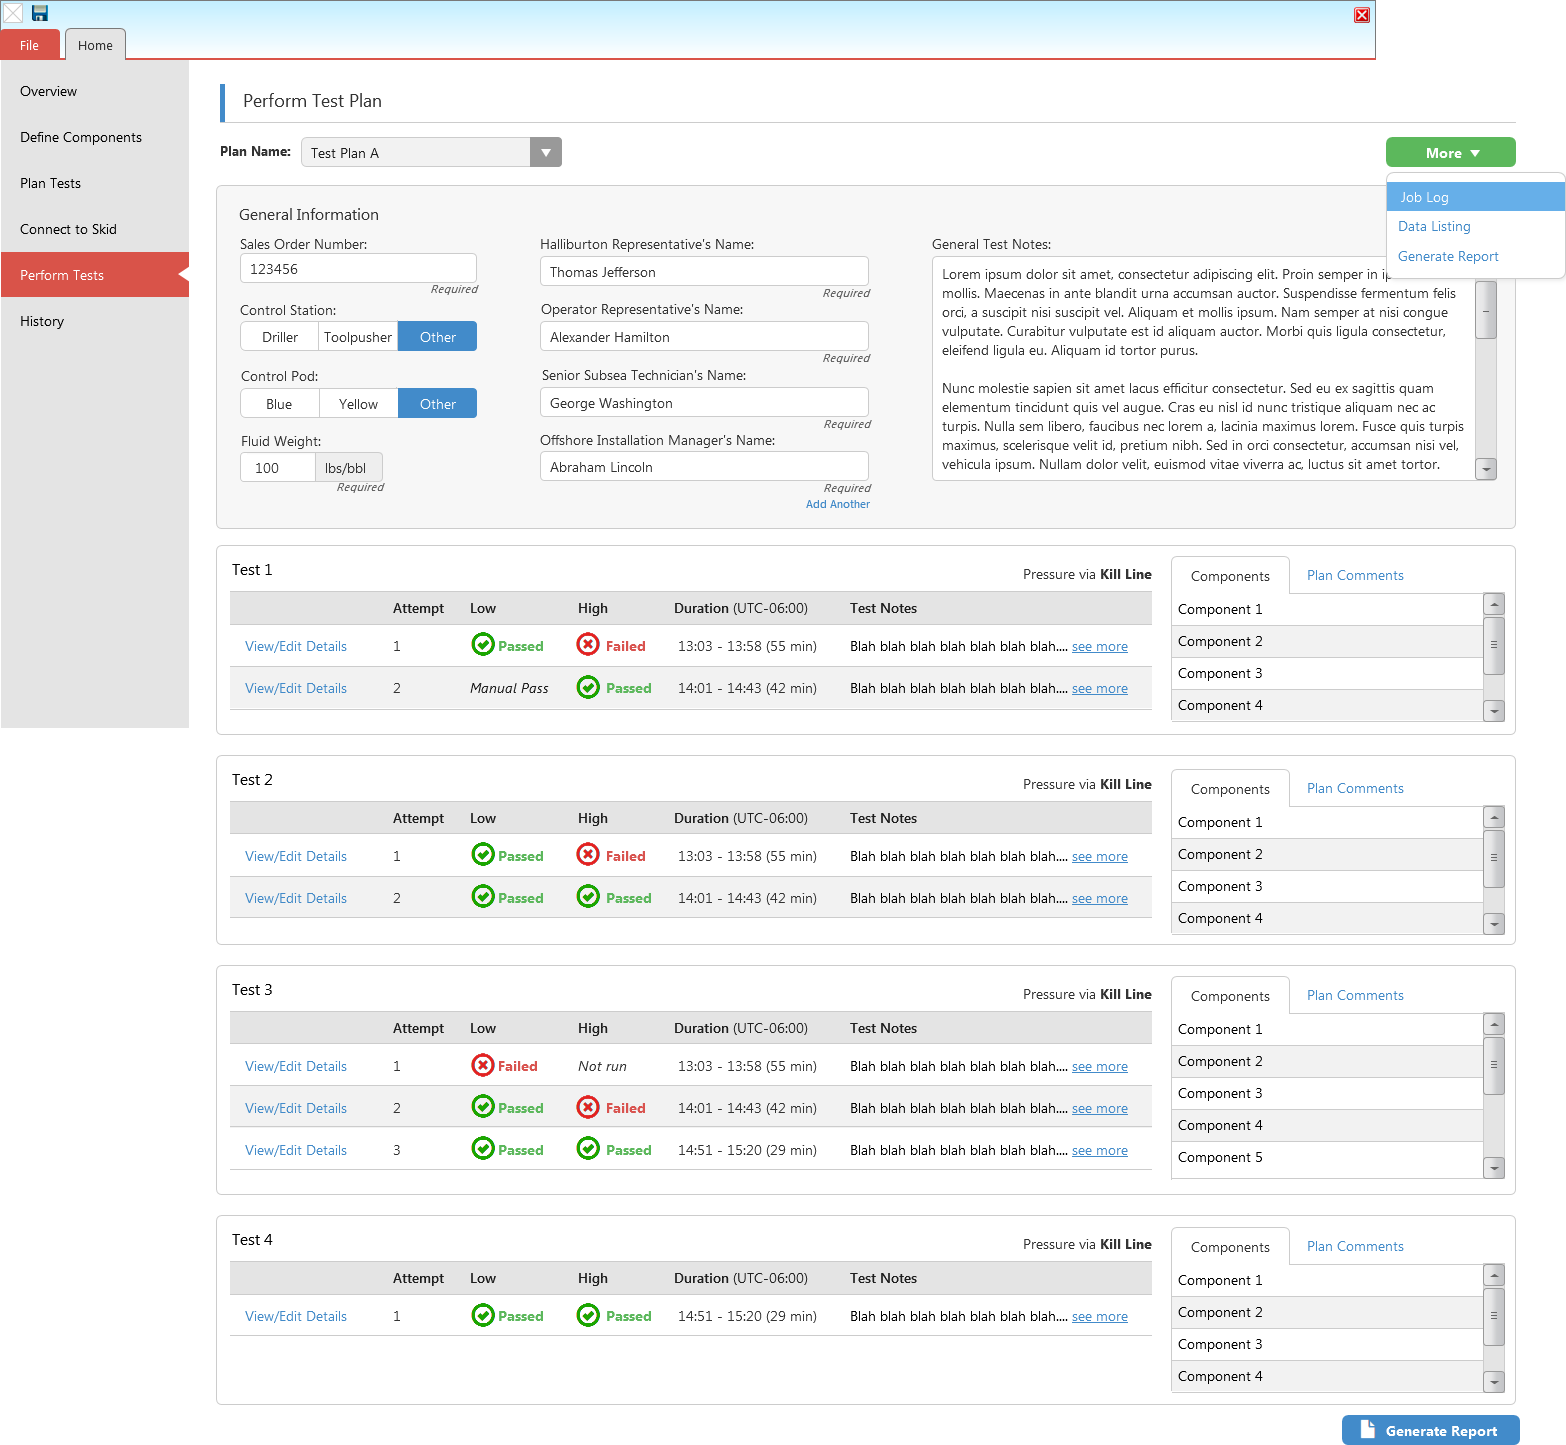
Task: Click Test 1 attempt 1 red Failed icon
Action: click(588, 645)
